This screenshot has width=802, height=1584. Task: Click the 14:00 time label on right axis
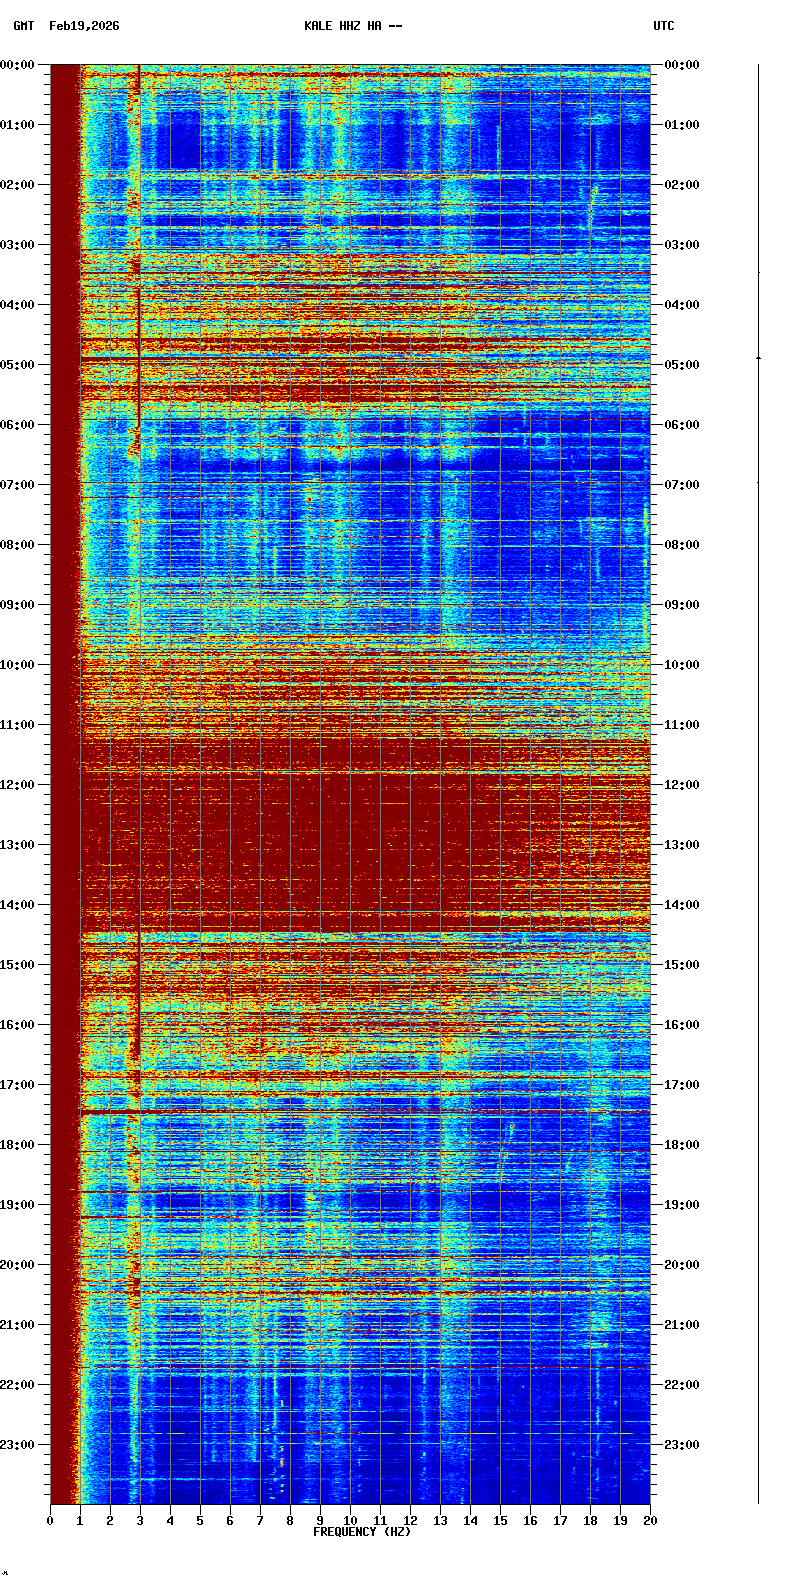(x=682, y=905)
